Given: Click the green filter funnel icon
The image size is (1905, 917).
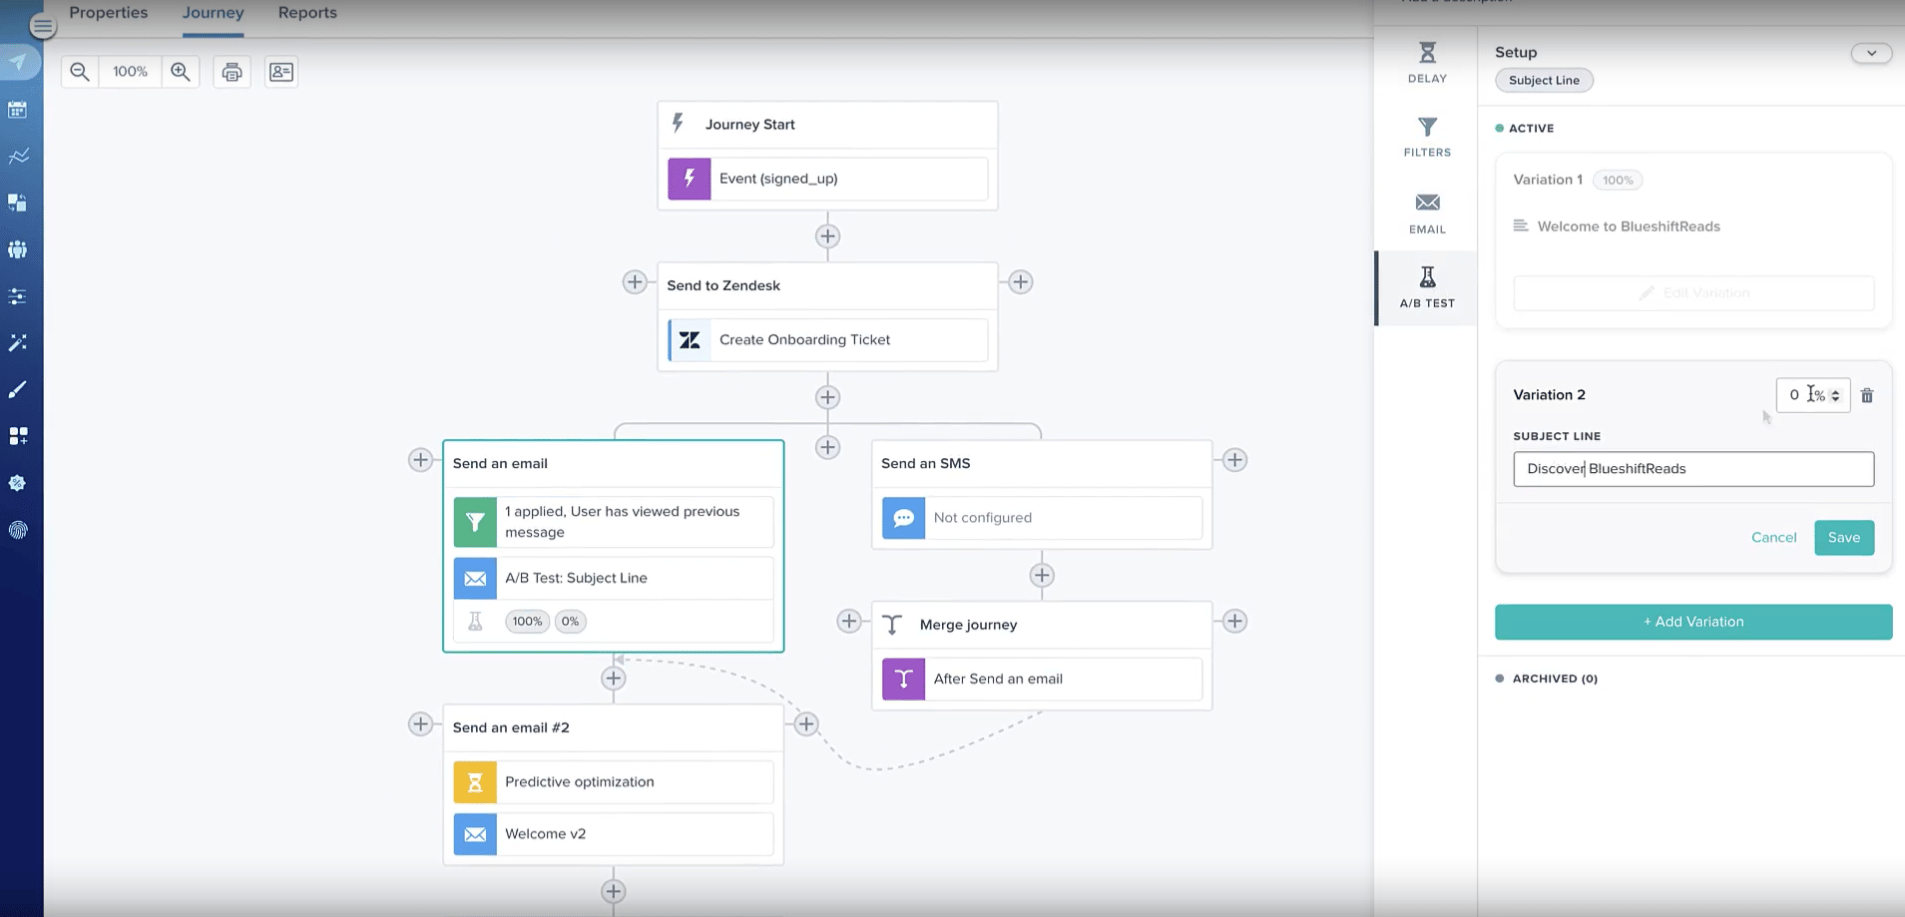Looking at the screenshot, I should pos(475,522).
